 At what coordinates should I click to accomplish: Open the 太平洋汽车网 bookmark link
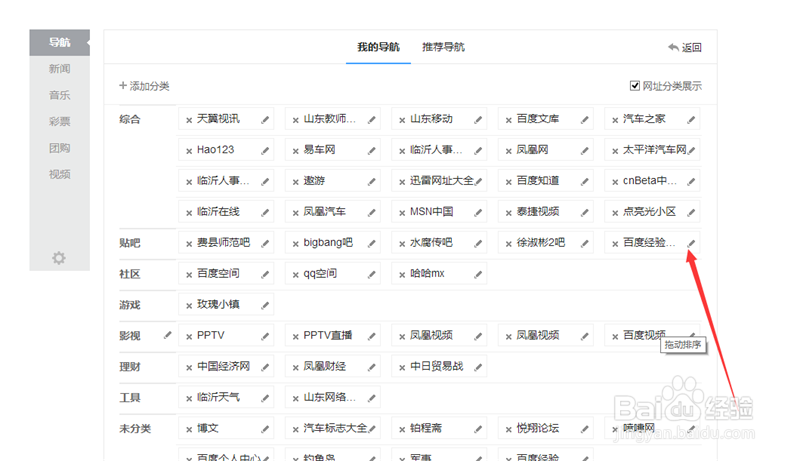tap(655, 149)
